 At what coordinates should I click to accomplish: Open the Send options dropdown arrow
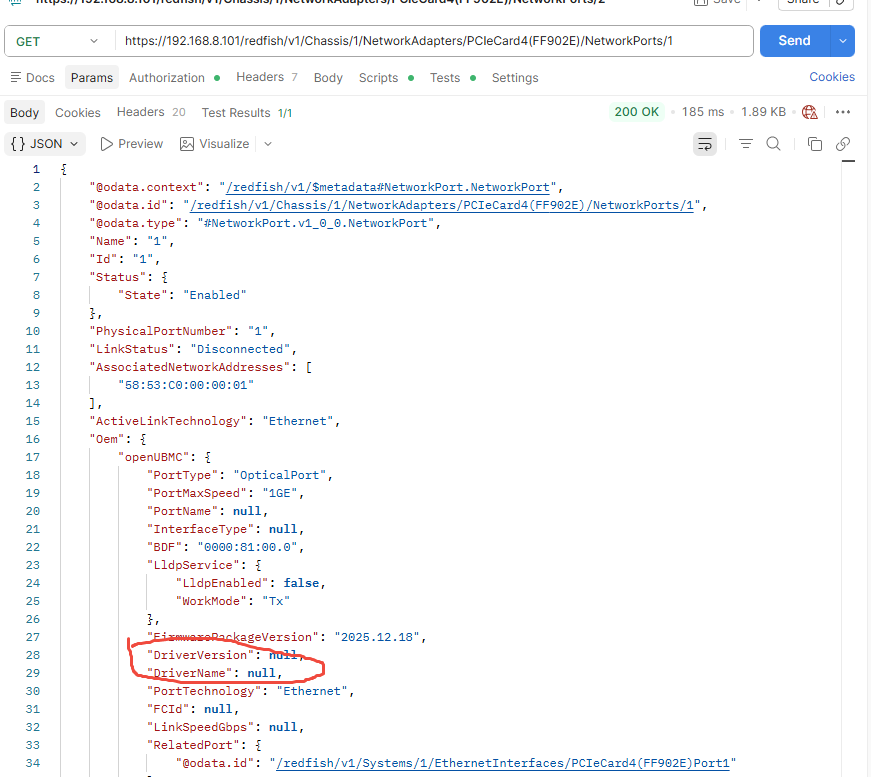[843, 41]
